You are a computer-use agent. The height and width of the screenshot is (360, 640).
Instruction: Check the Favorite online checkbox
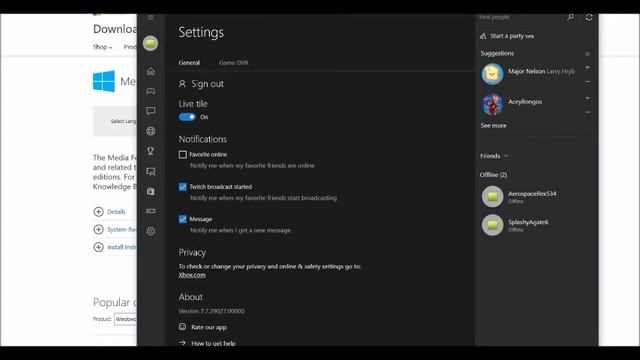(x=182, y=154)
